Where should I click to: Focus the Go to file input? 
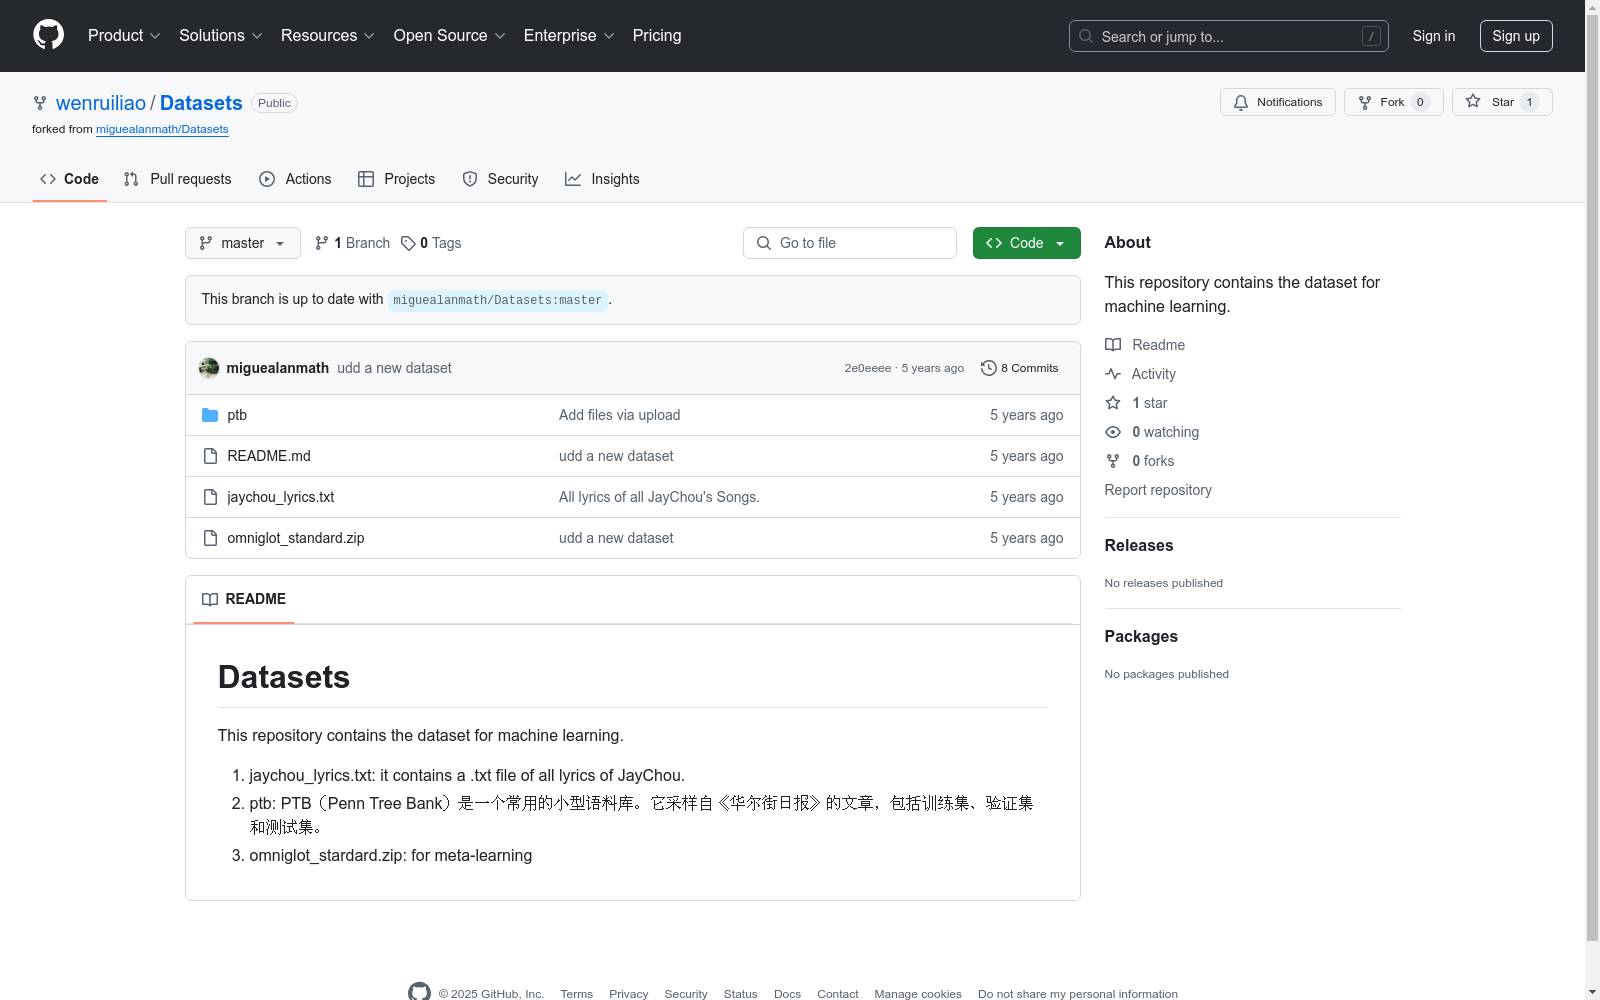coord(850,243)
